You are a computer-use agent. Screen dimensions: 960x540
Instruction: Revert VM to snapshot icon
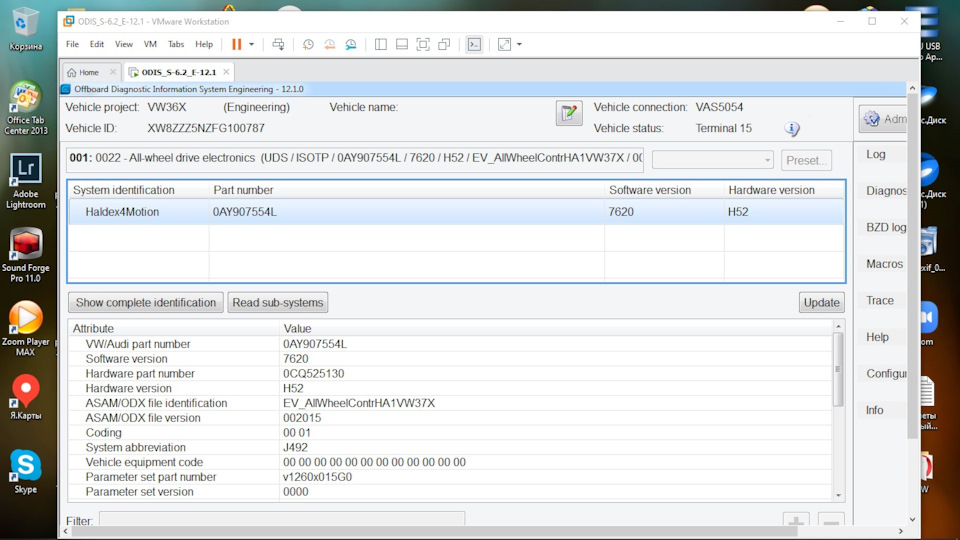click(x=329, y=44)
